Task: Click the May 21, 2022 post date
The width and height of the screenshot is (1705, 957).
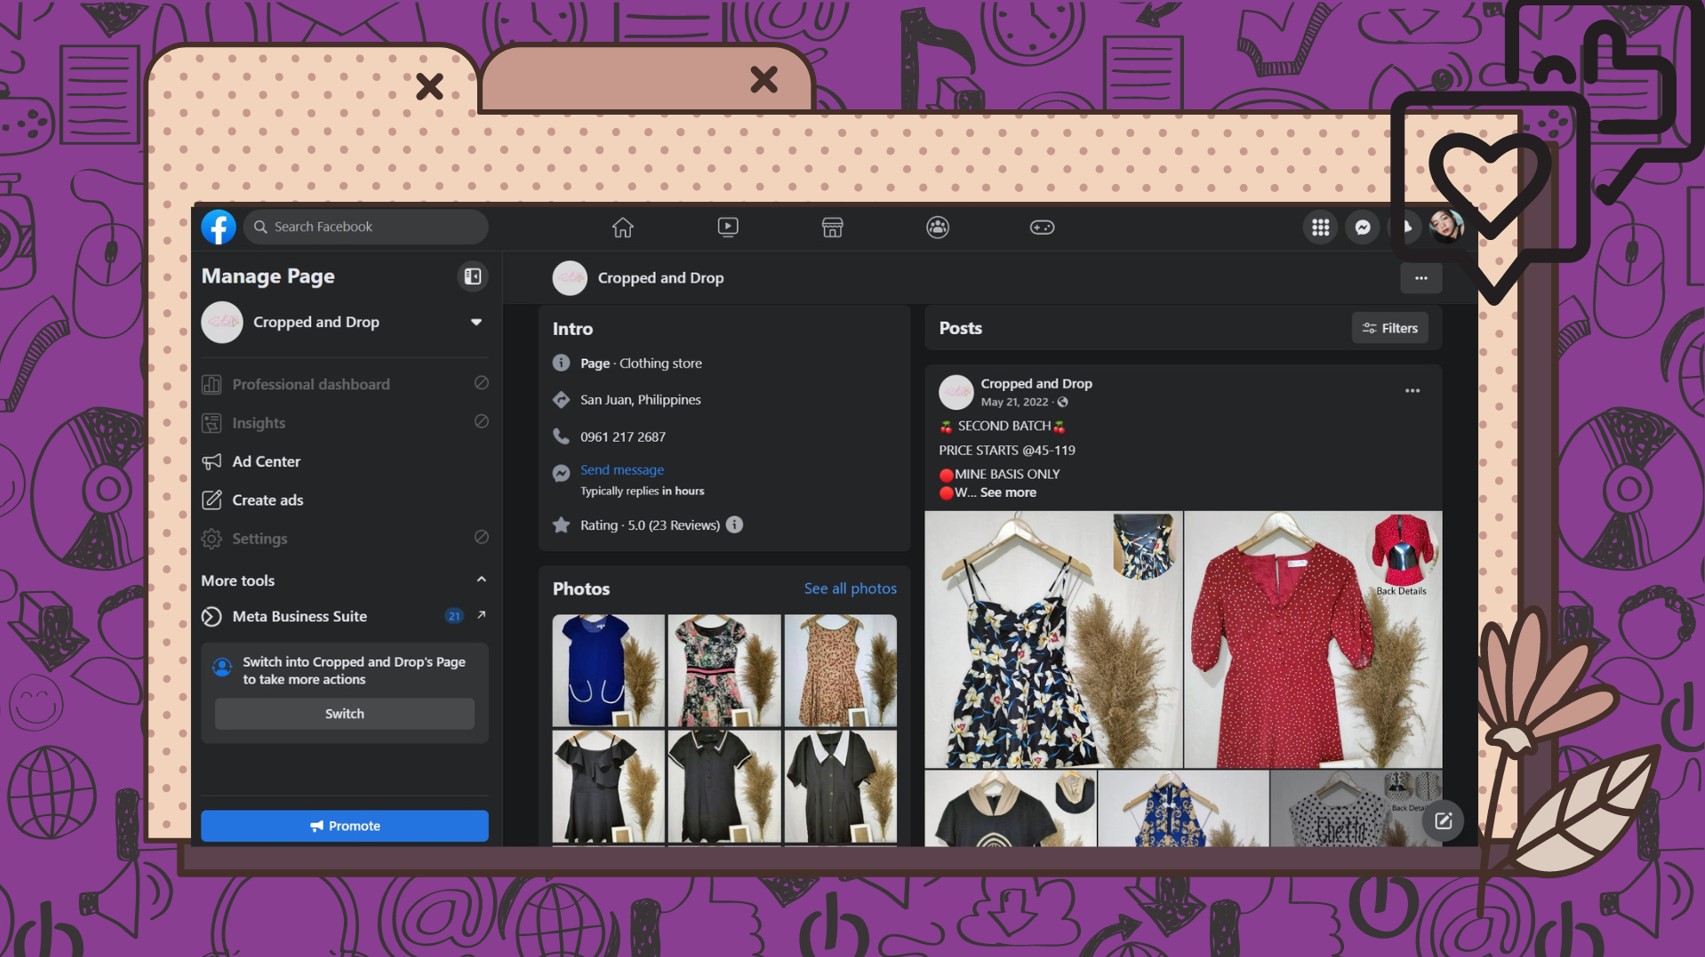Action: point(1014,402)
